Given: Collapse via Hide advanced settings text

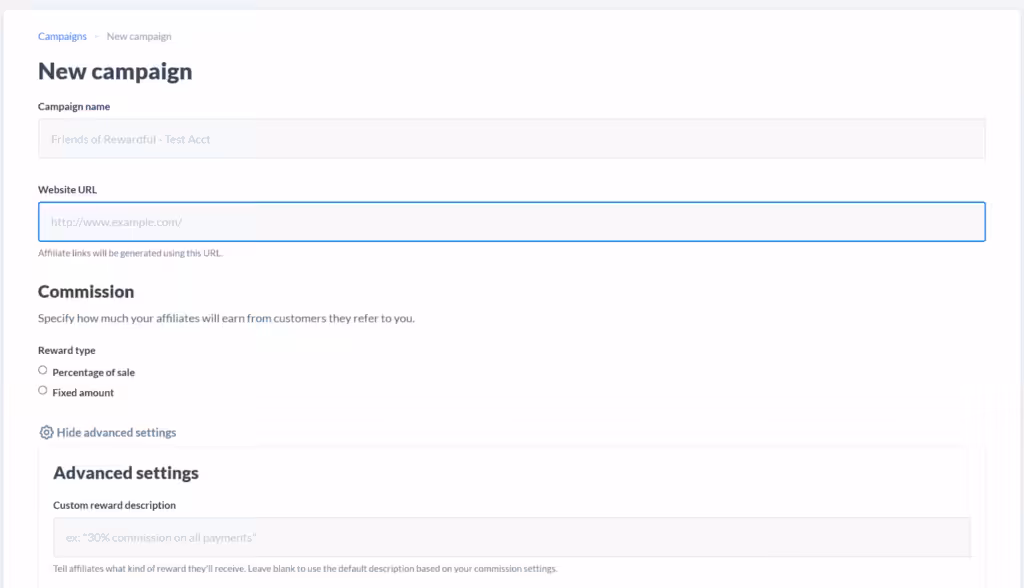Looking at the screenshot, I should click(116, 433).
